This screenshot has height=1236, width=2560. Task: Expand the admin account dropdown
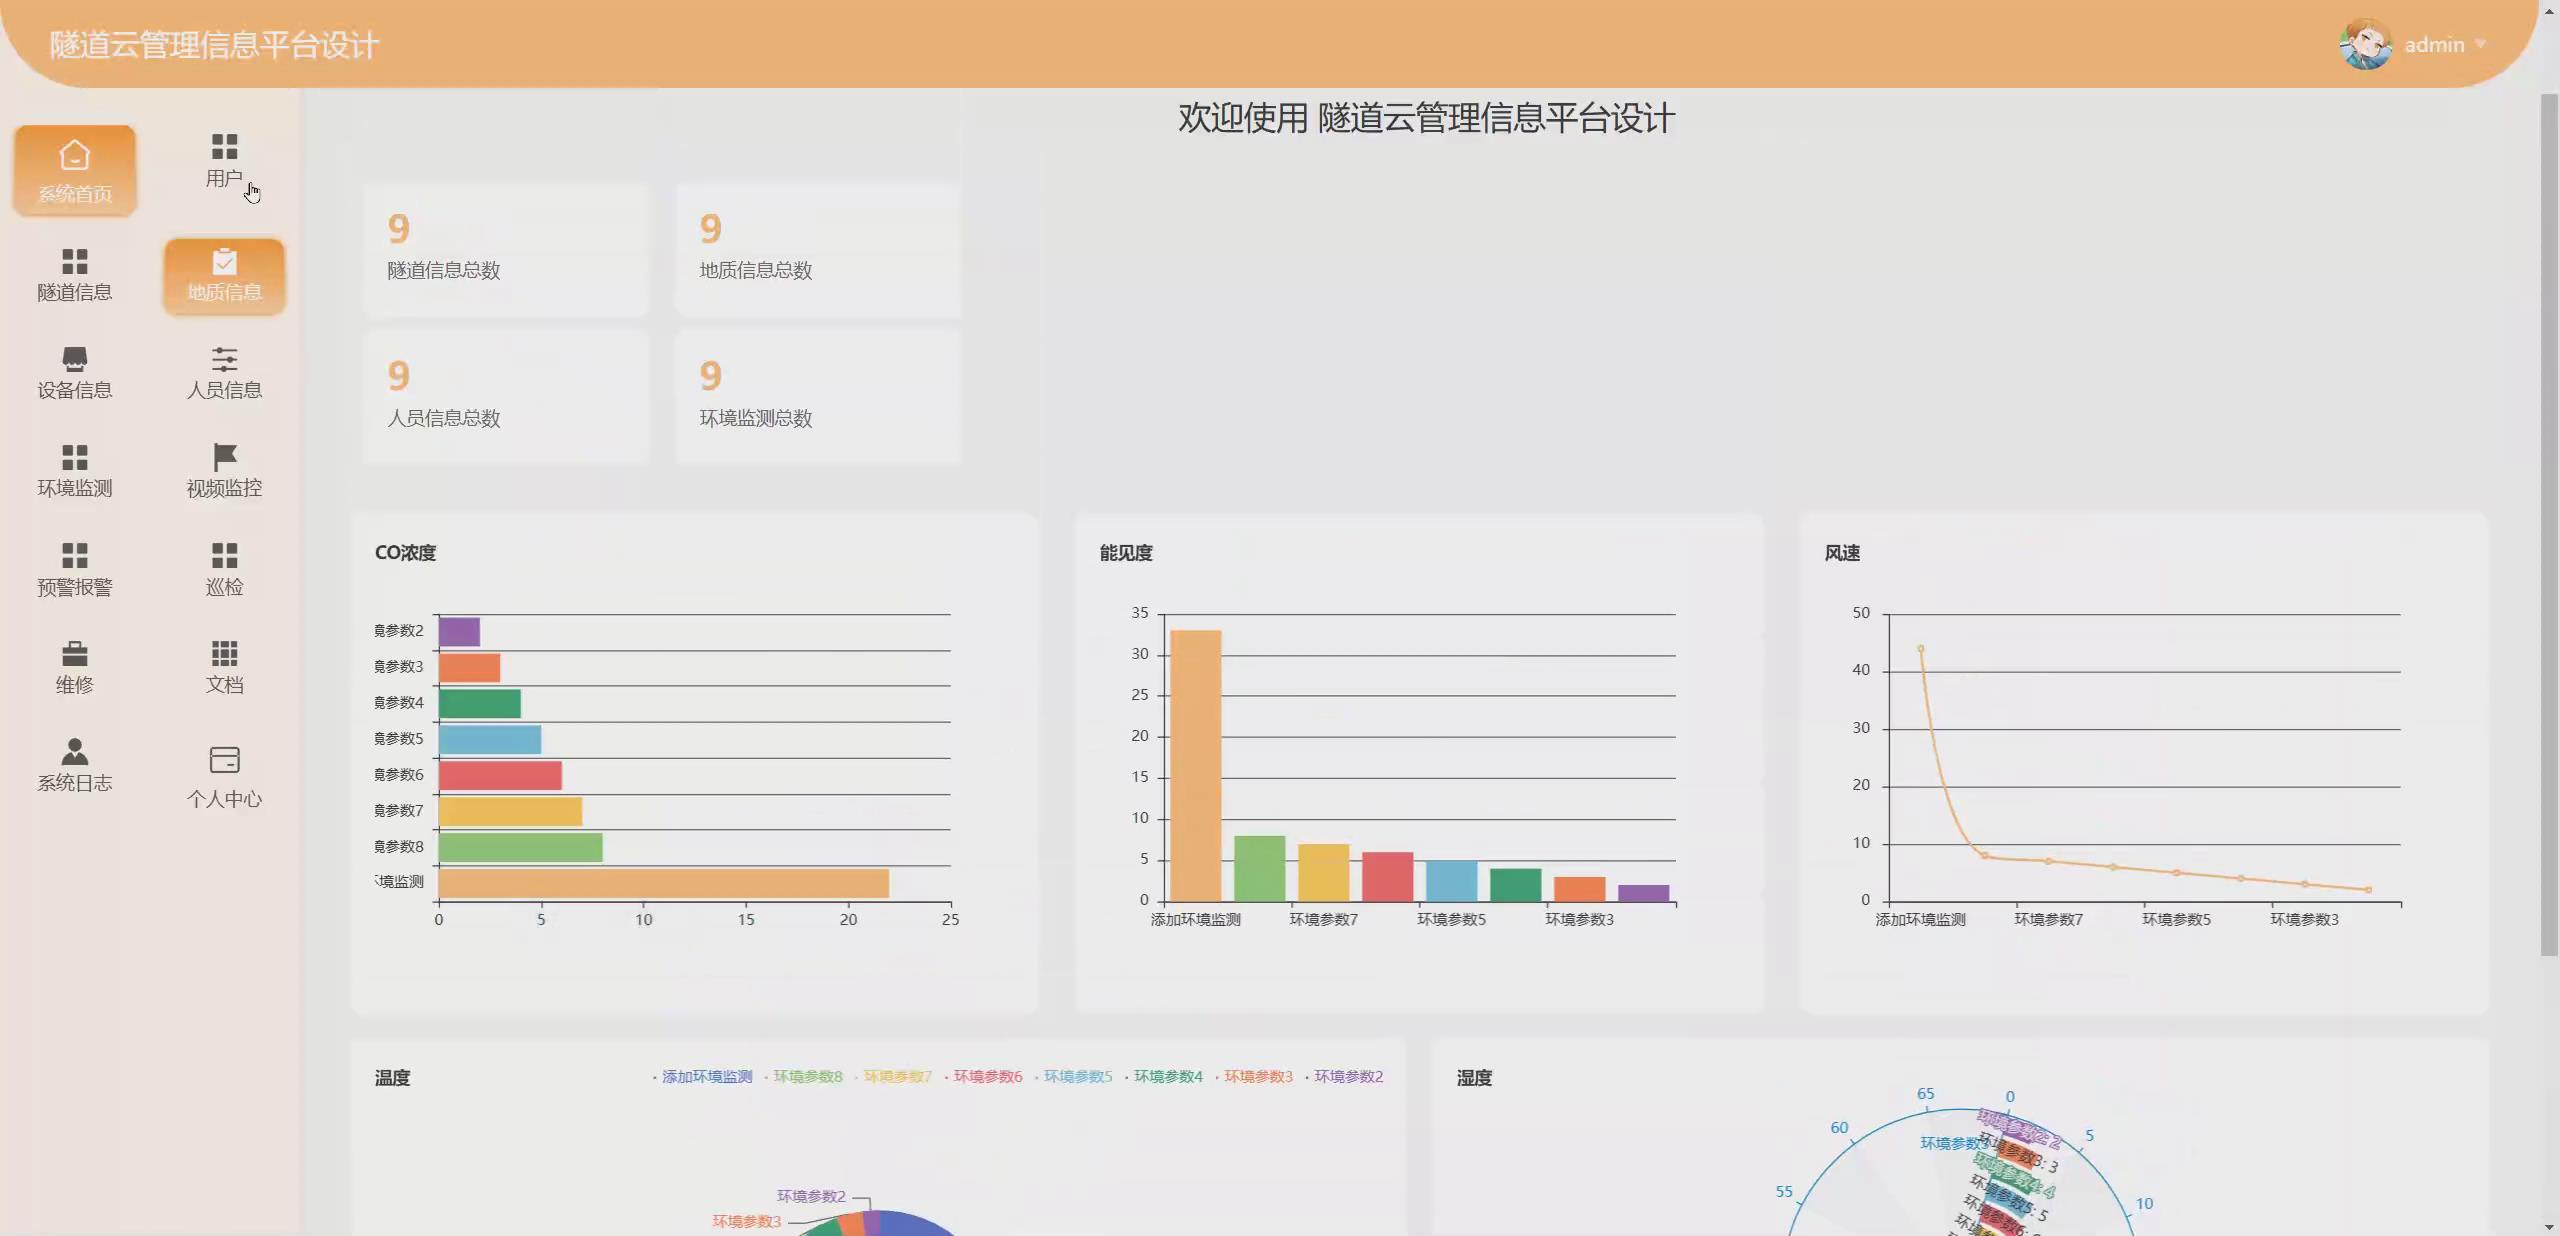(2442, 44)
